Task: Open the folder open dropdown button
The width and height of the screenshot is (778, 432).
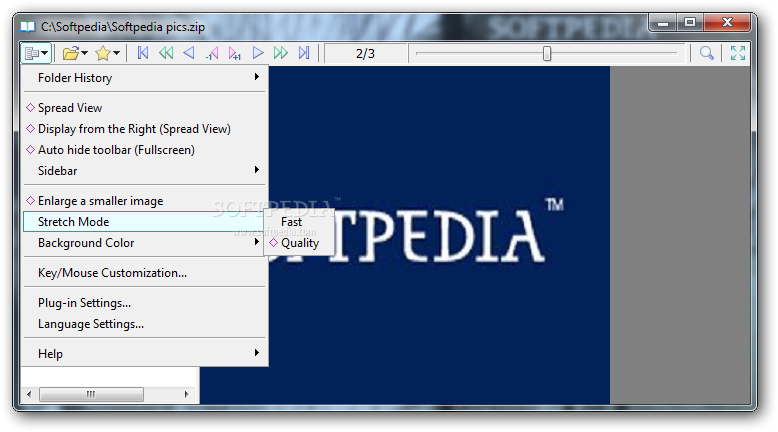Action: tap(75, 53)
